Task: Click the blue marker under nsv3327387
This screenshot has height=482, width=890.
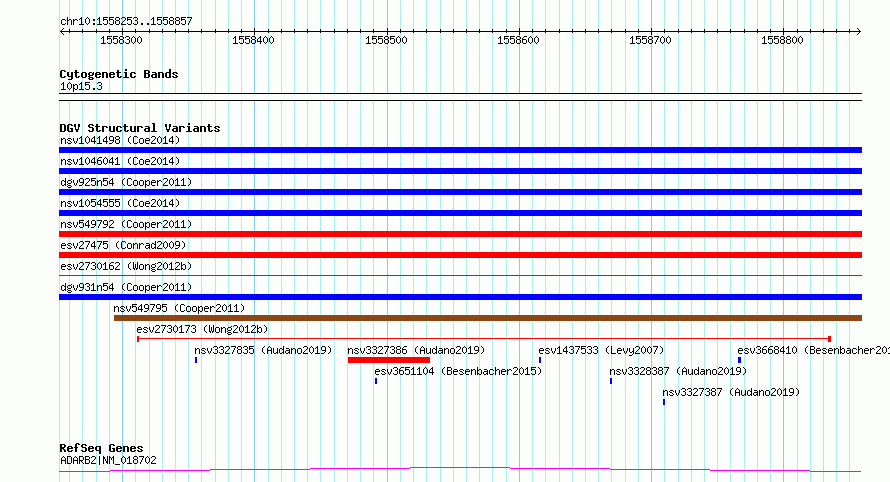Action: coord(664,402)
